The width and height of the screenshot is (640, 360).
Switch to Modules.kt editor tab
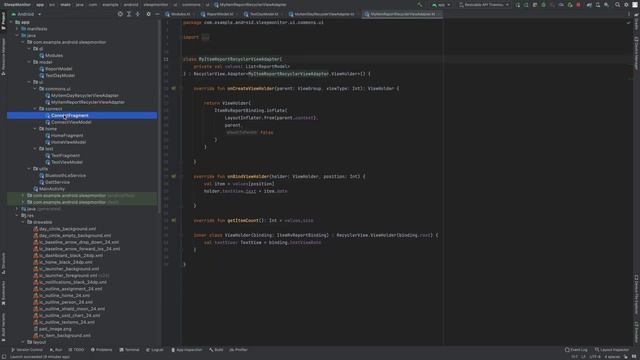178,14
